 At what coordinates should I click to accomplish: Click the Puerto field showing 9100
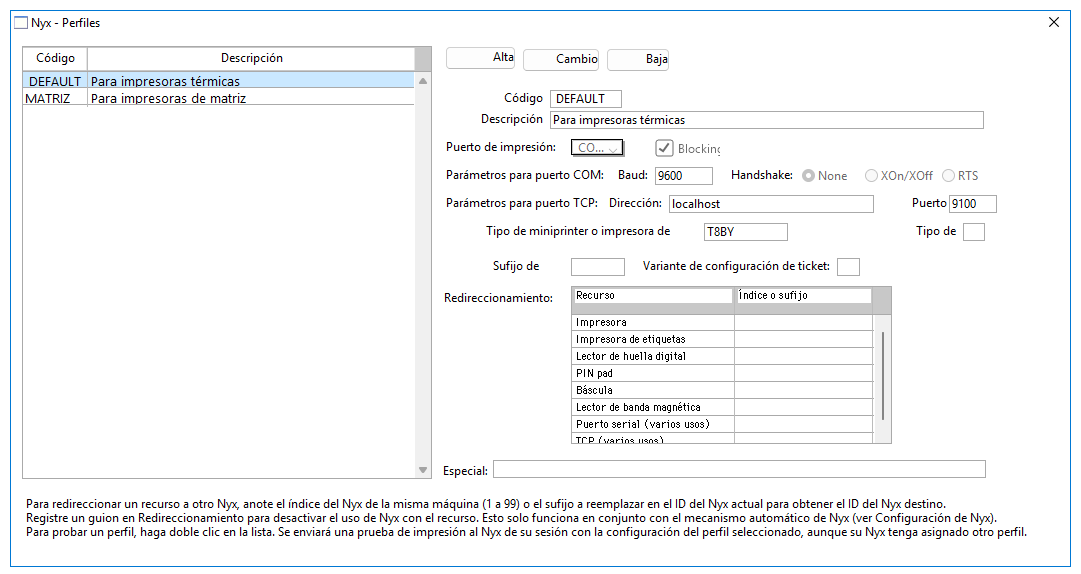(x=973, y=204)
